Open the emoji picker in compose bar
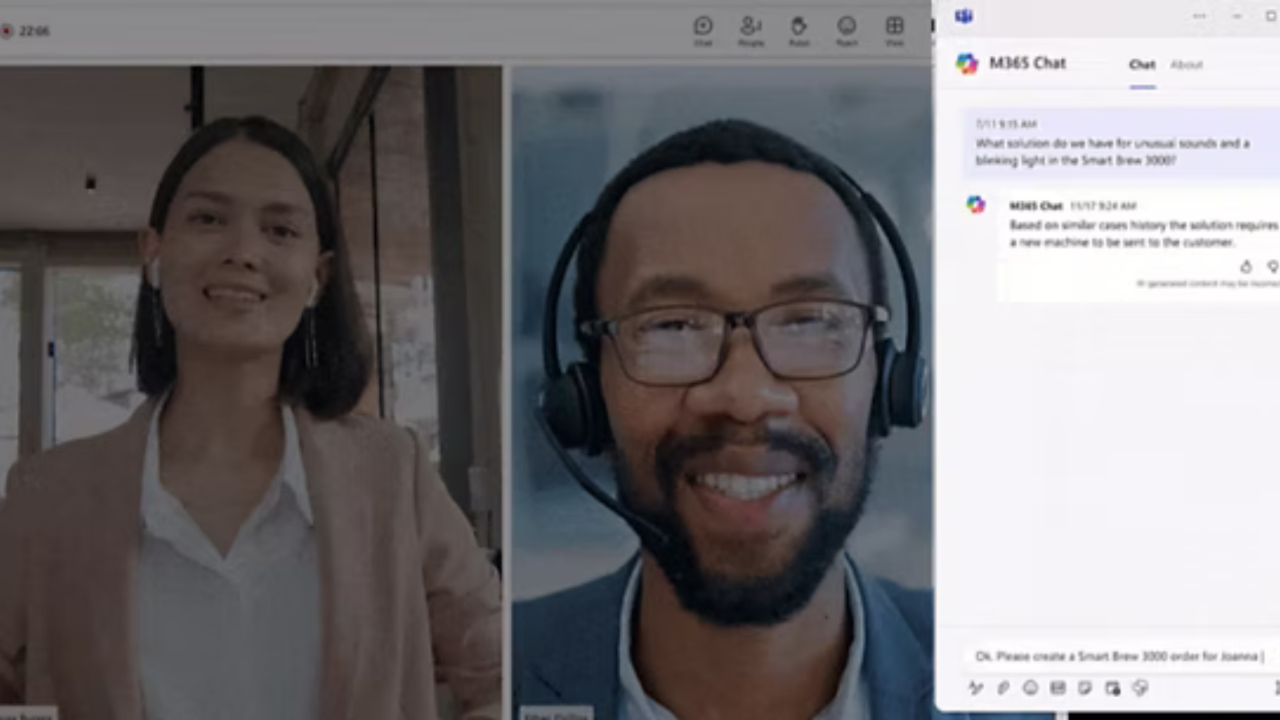1280x720 pixels. tap(1030, 688)
